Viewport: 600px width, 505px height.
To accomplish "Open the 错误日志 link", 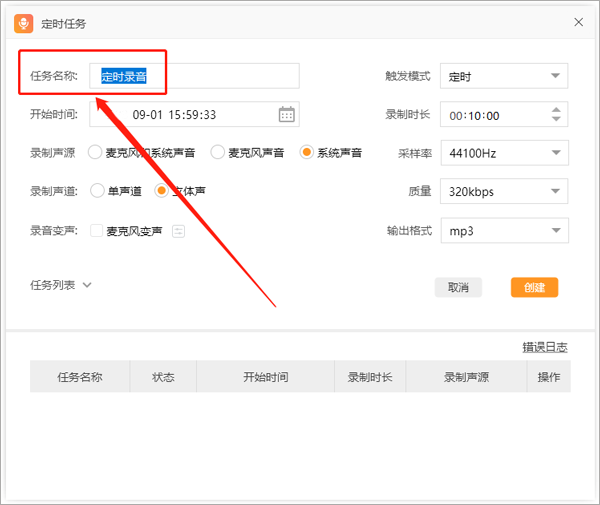I will point(545,347).
